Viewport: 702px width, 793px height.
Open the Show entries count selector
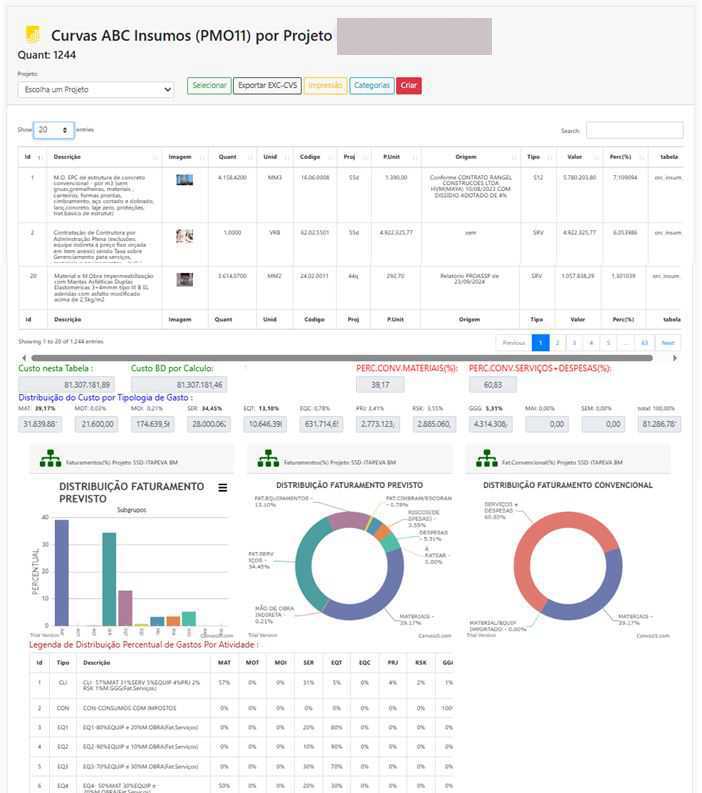(54, 130)
